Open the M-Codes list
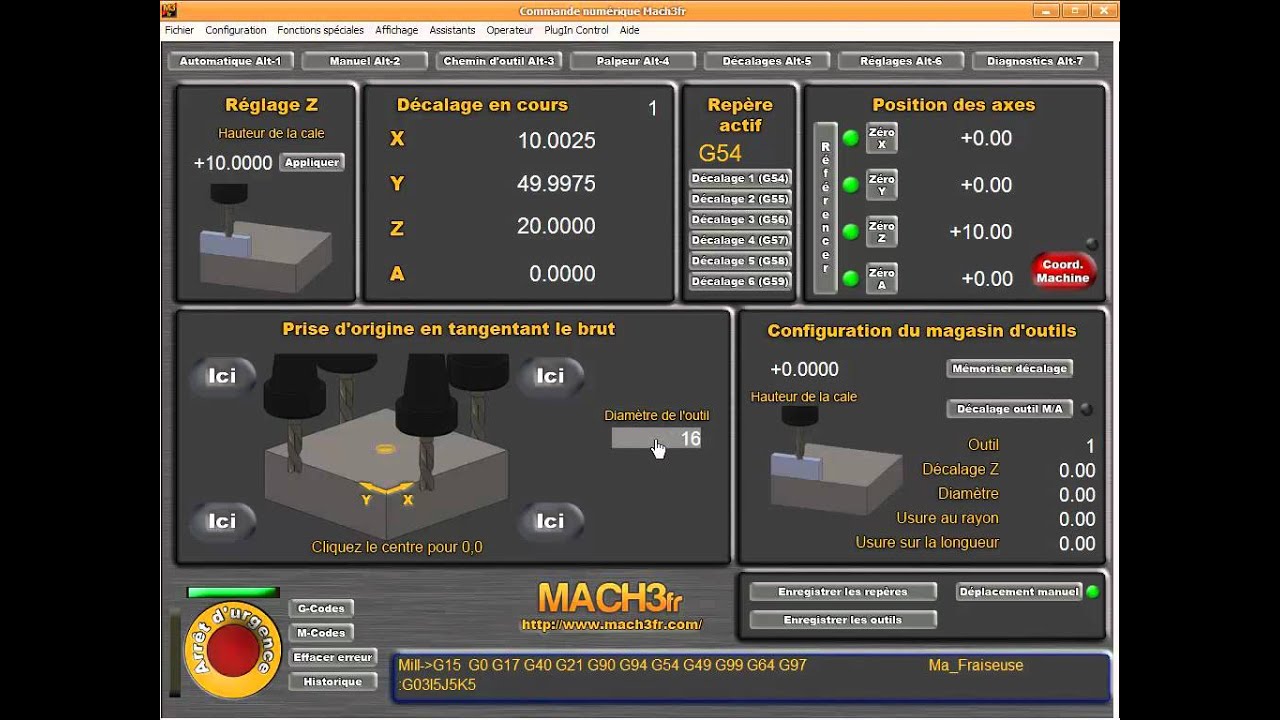Viewport: 1280px width, 720px height. click(x=321, y=633)
